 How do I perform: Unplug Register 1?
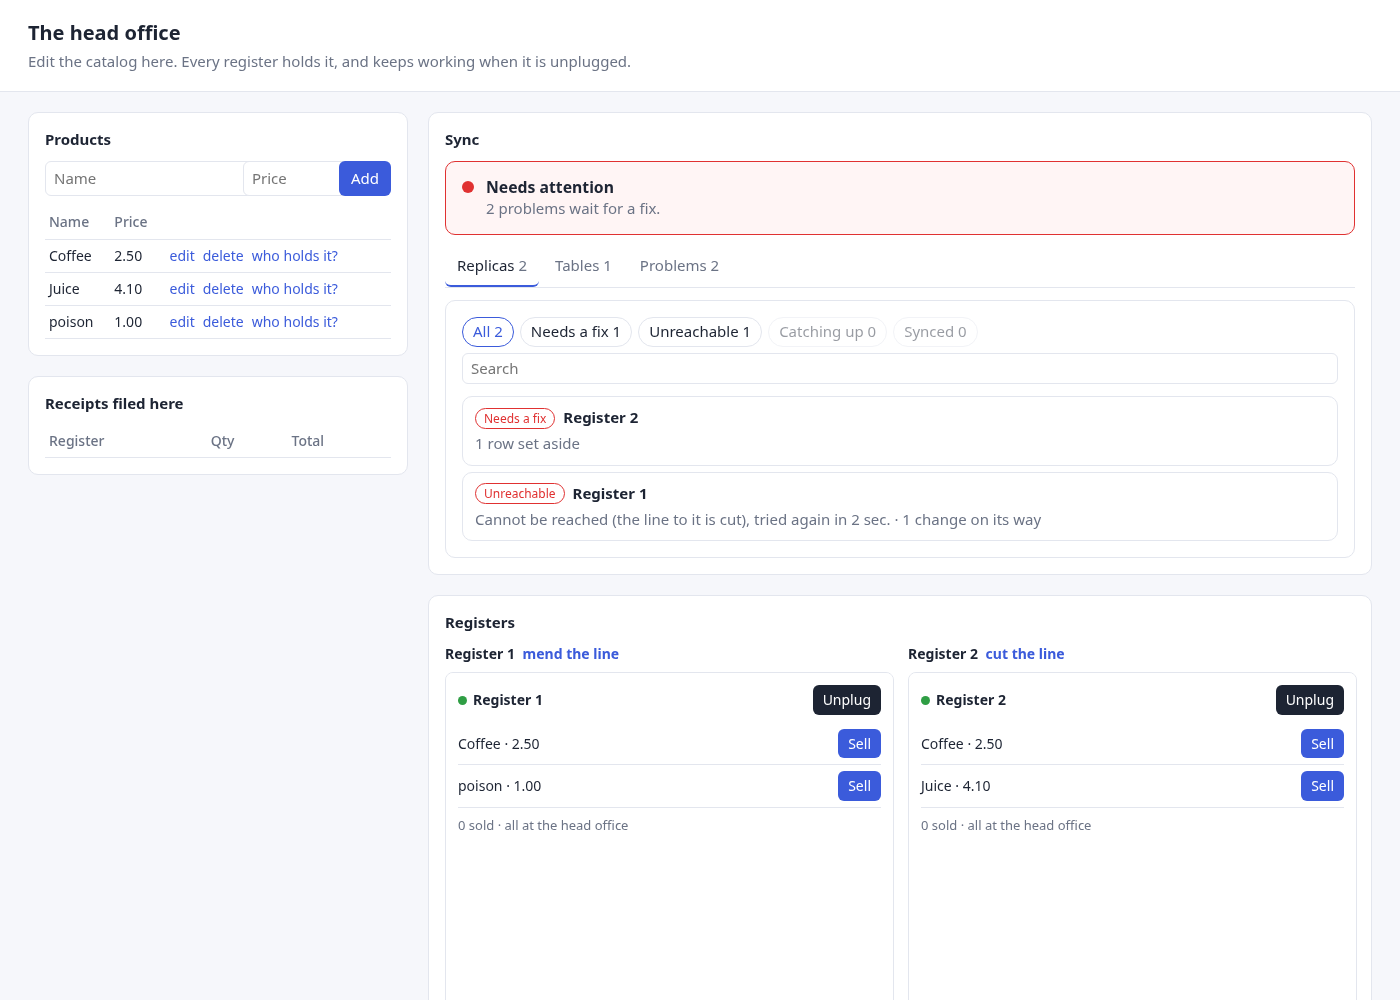847,700
